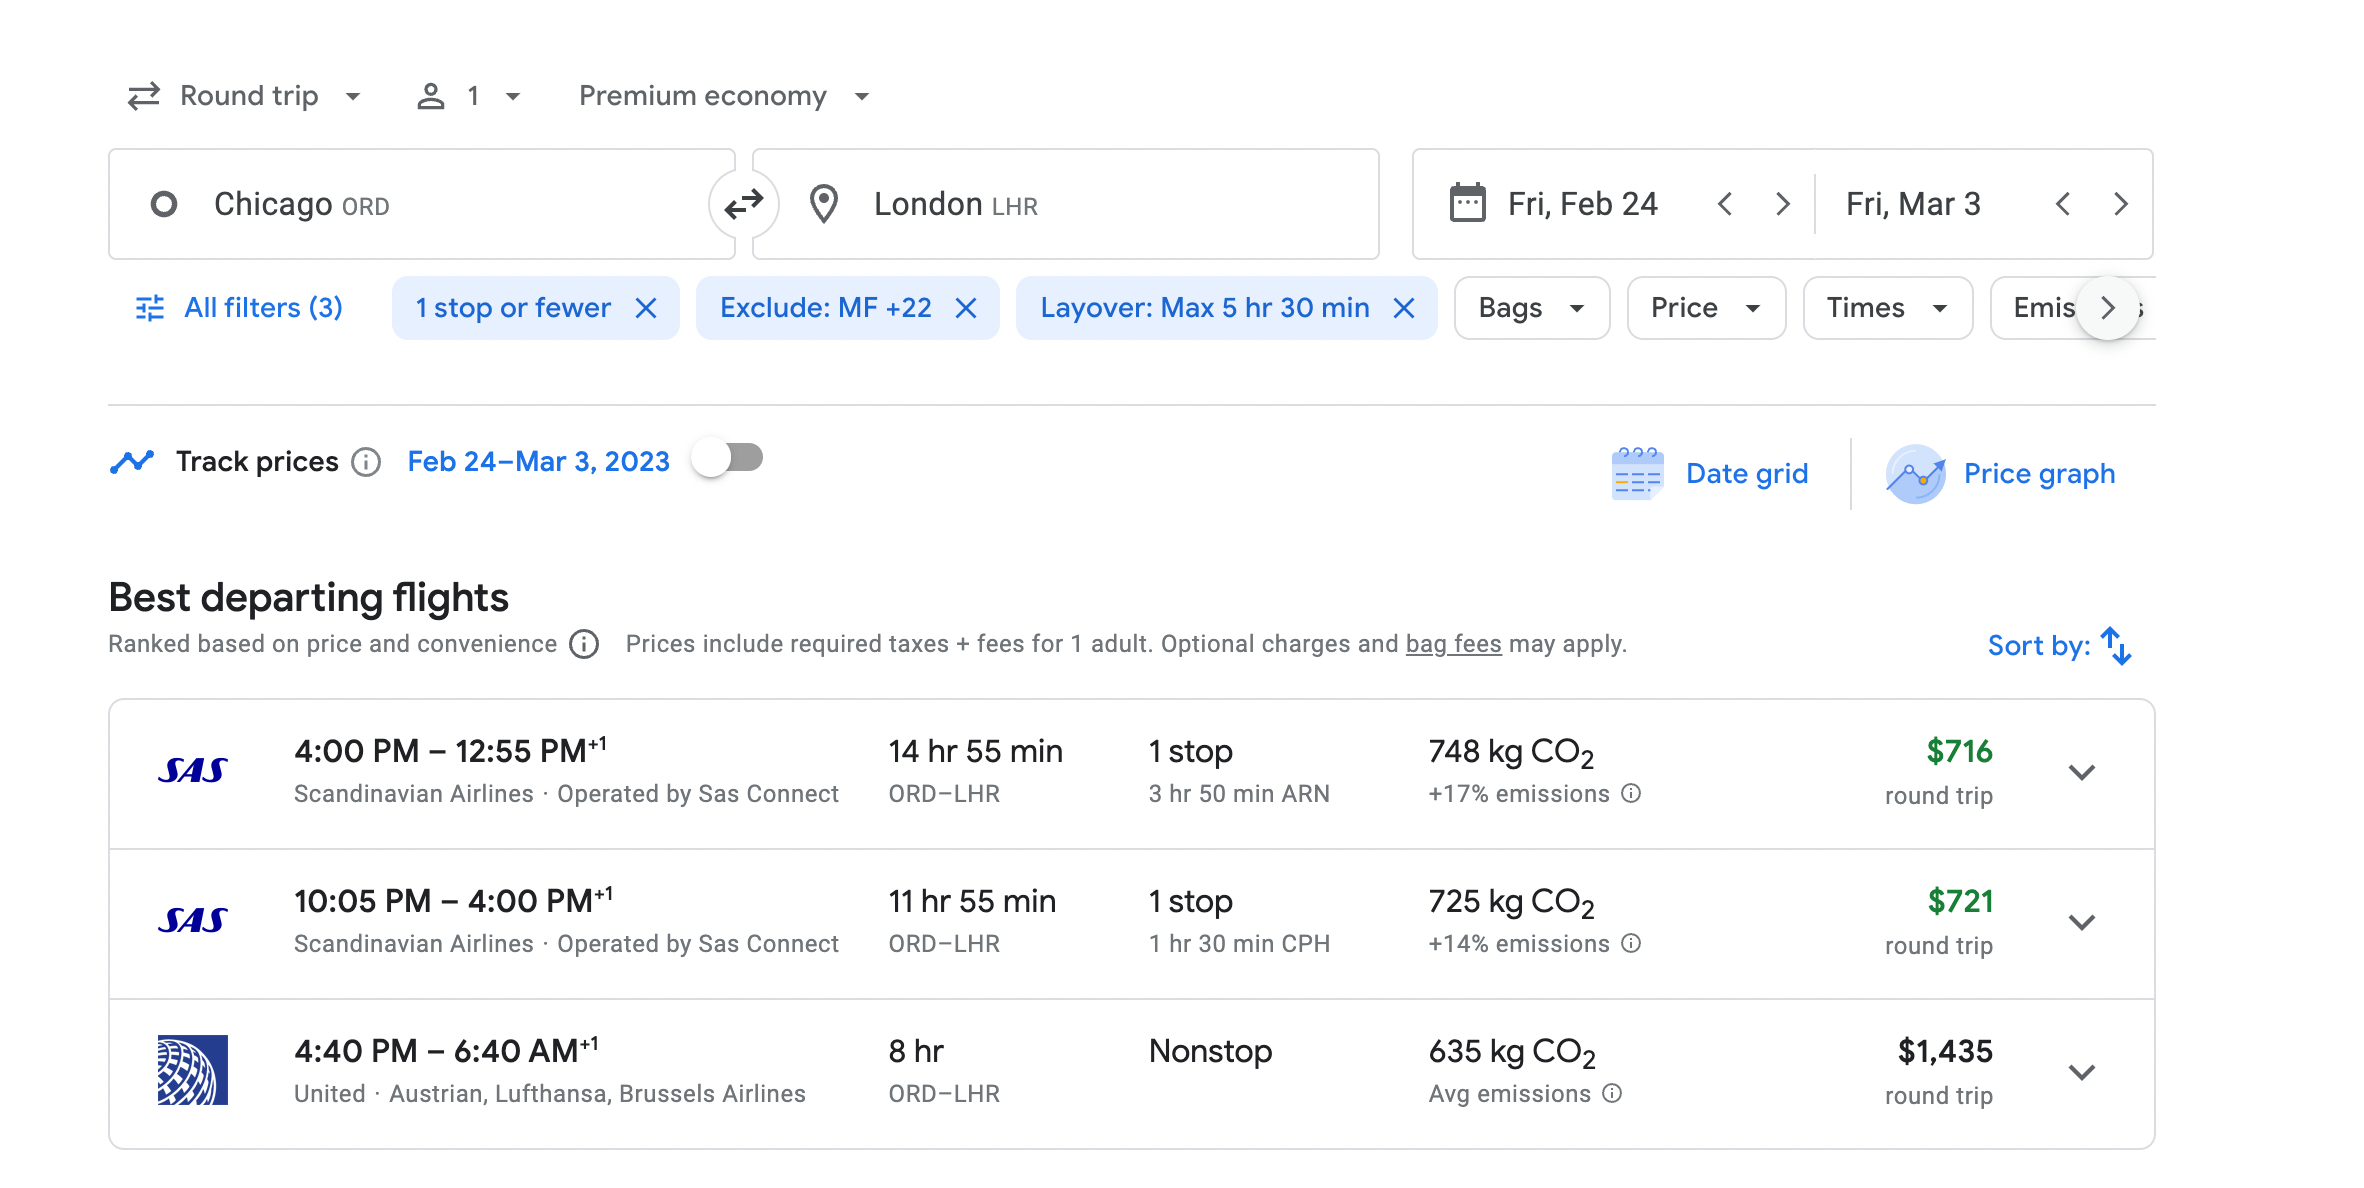Open the Date grid view
Viewport: 2364px width, 1188px height.
click(1710, 474)
